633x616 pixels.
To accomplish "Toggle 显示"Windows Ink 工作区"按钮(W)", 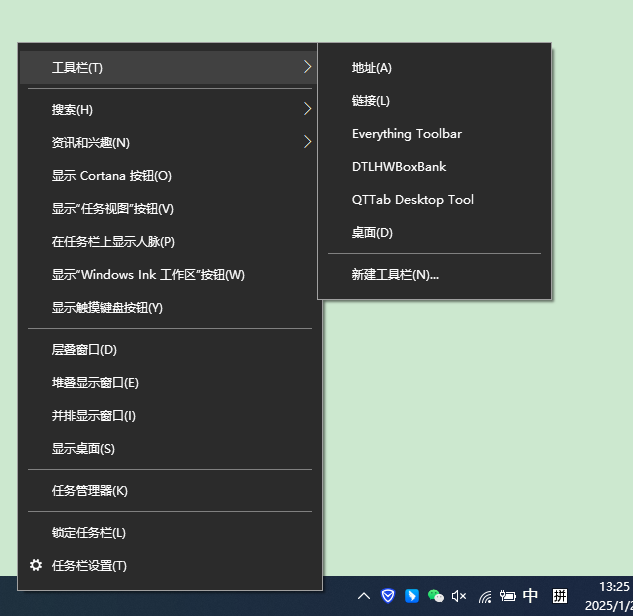I will point(168,275).
